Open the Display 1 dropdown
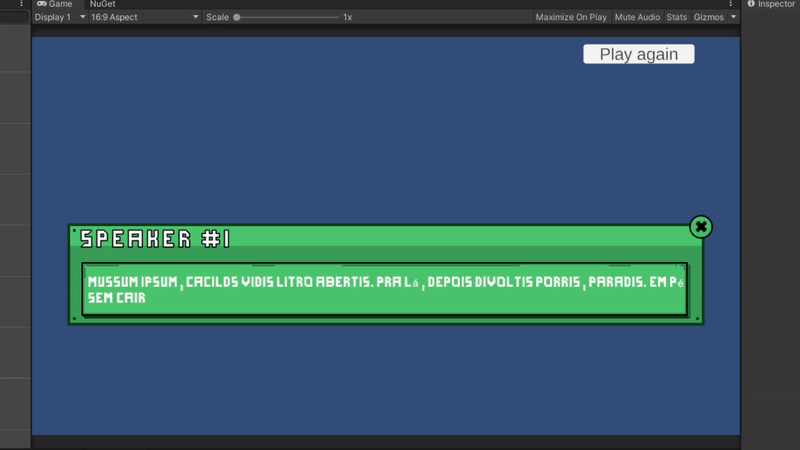Viewport: 800px width, 450px height. [60, 17]
